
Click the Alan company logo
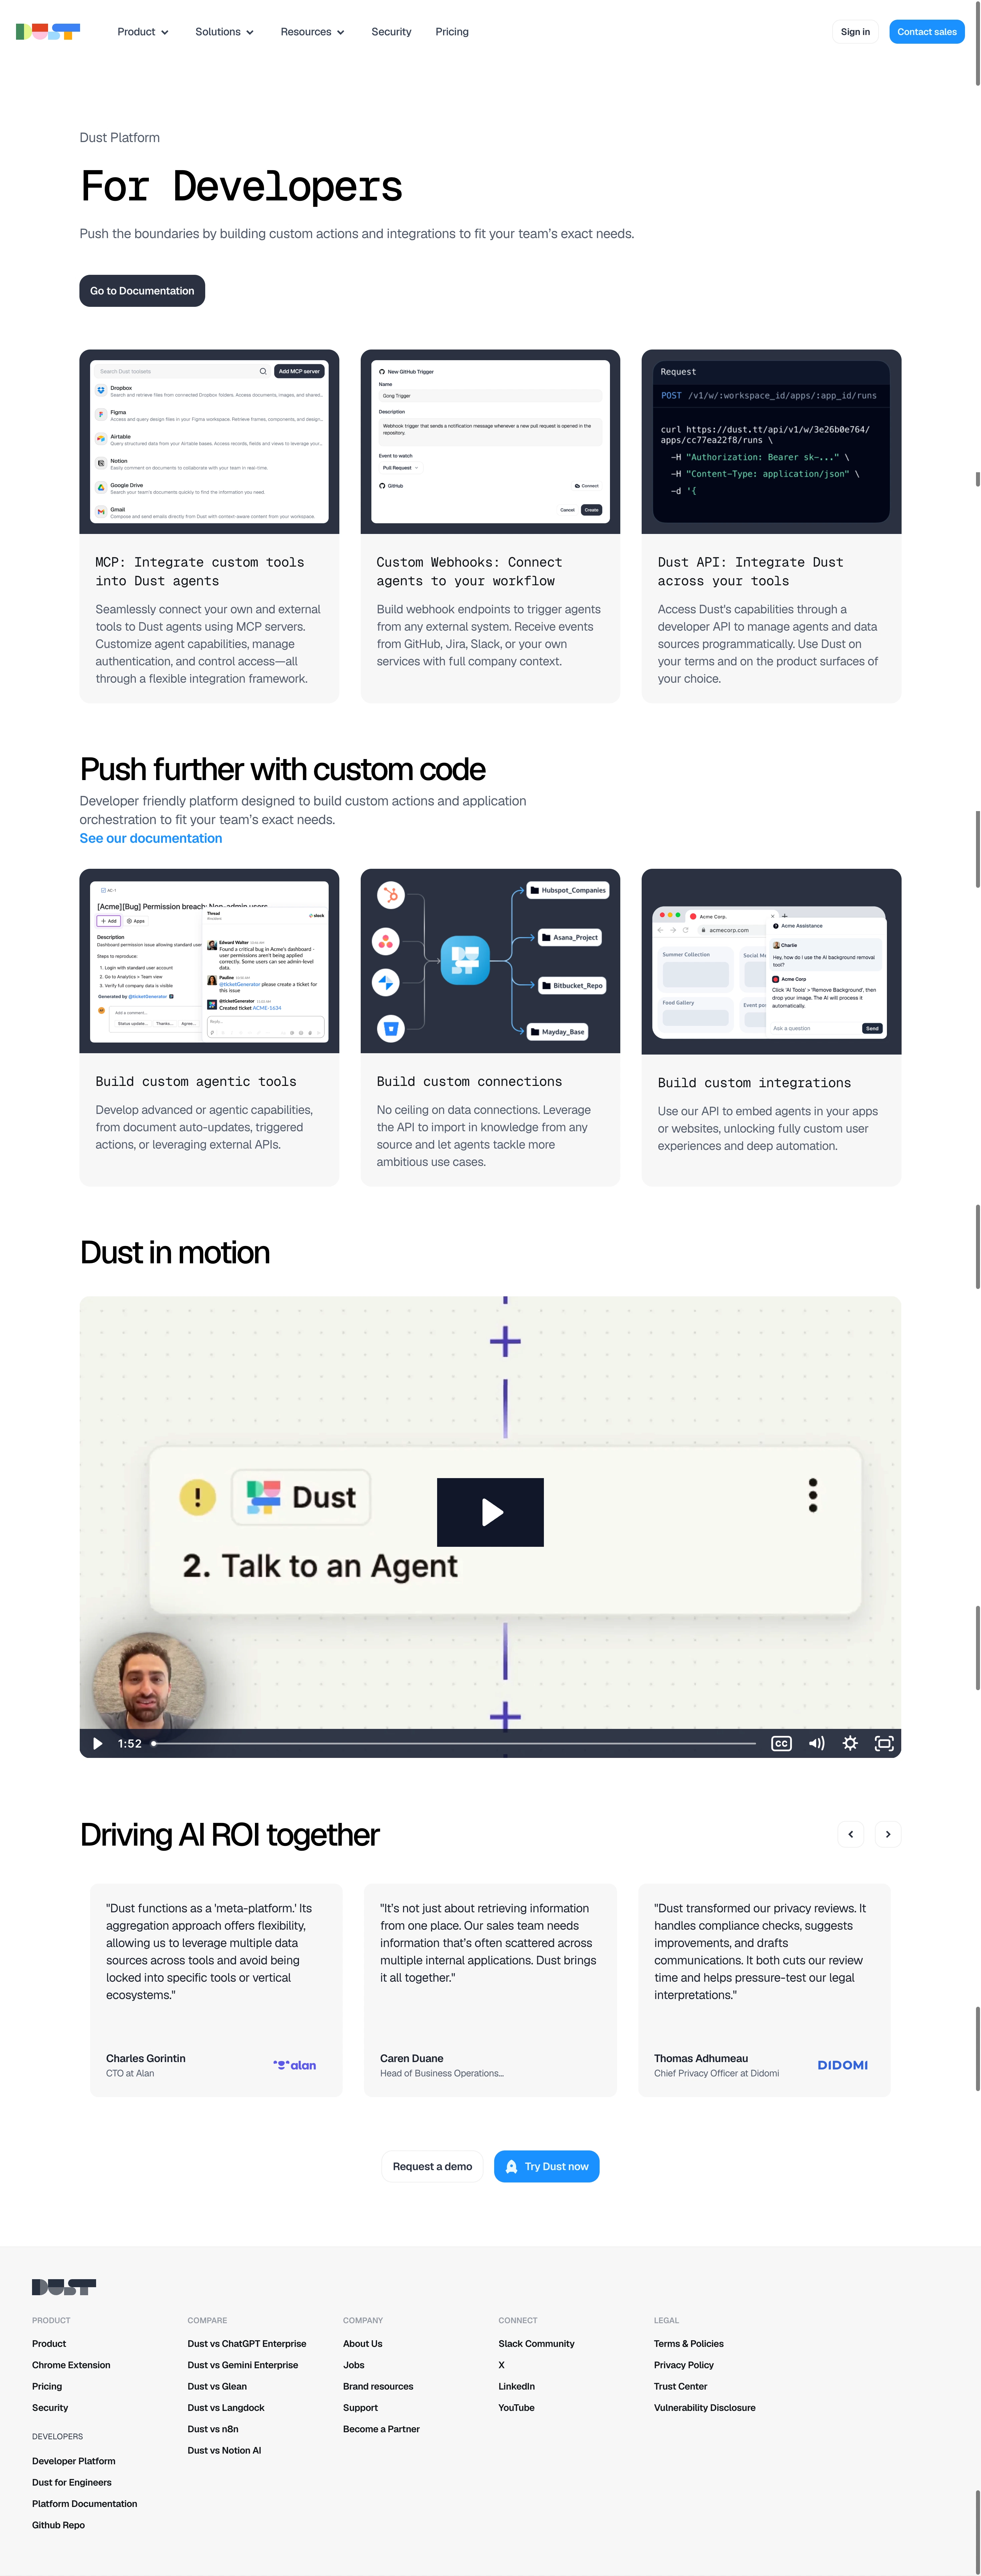295,2065
